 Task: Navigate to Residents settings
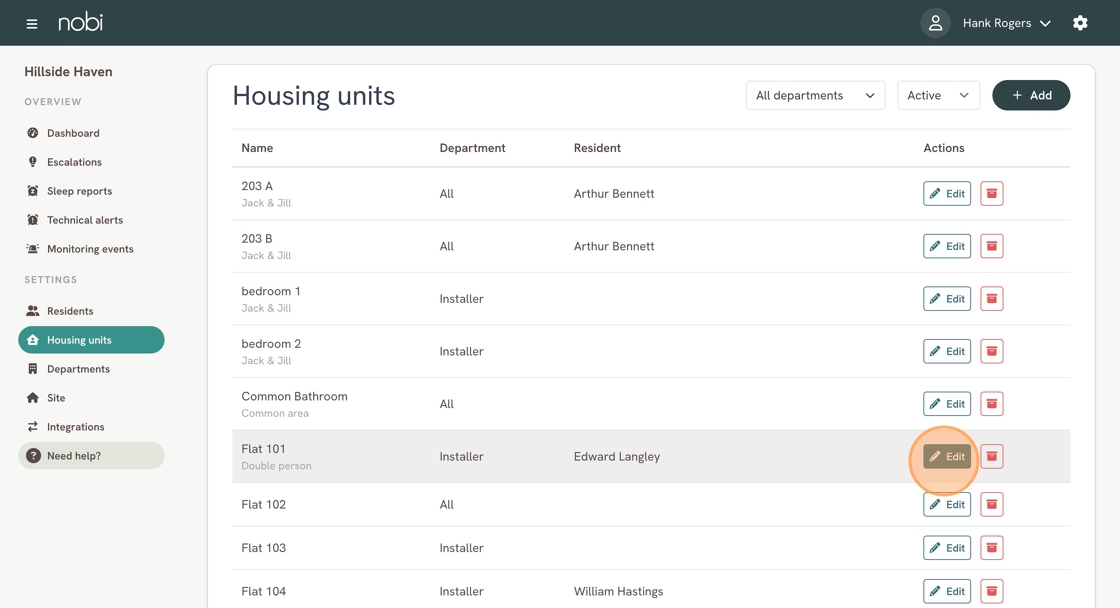click(x=70, y=311)
